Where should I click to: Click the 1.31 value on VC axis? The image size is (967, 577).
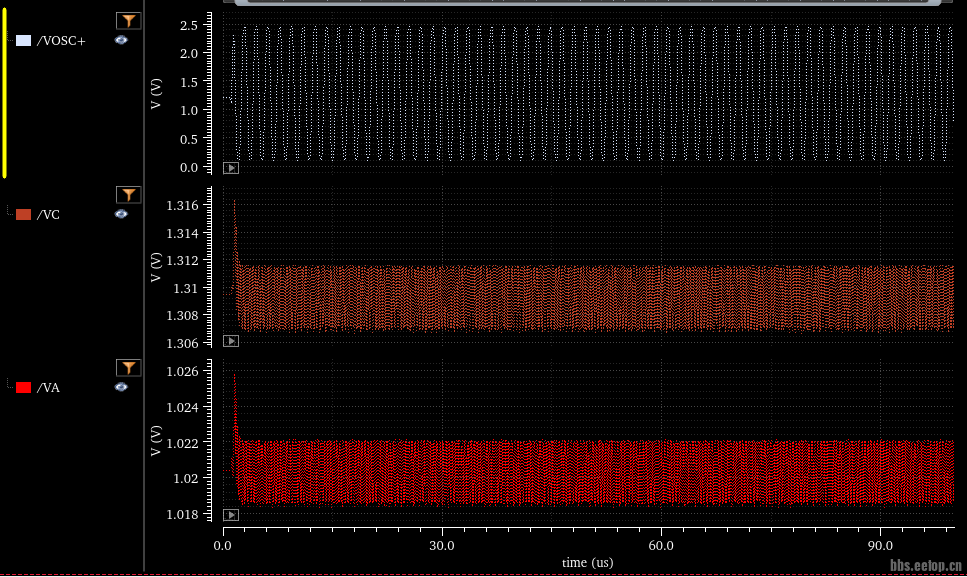186,288
